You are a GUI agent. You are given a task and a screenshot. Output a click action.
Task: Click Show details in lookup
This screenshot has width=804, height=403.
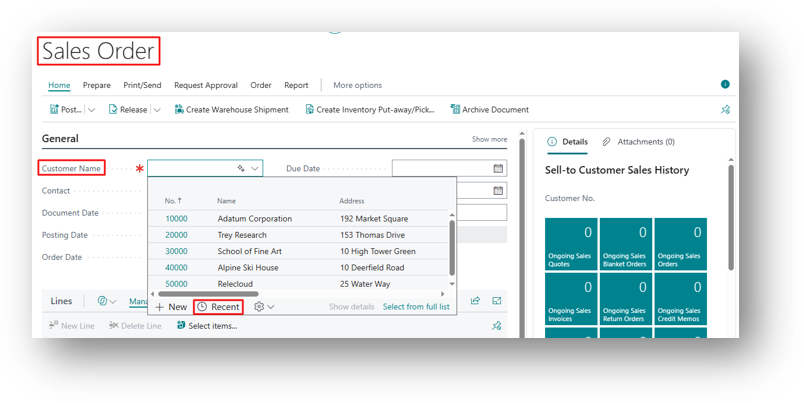351,307
